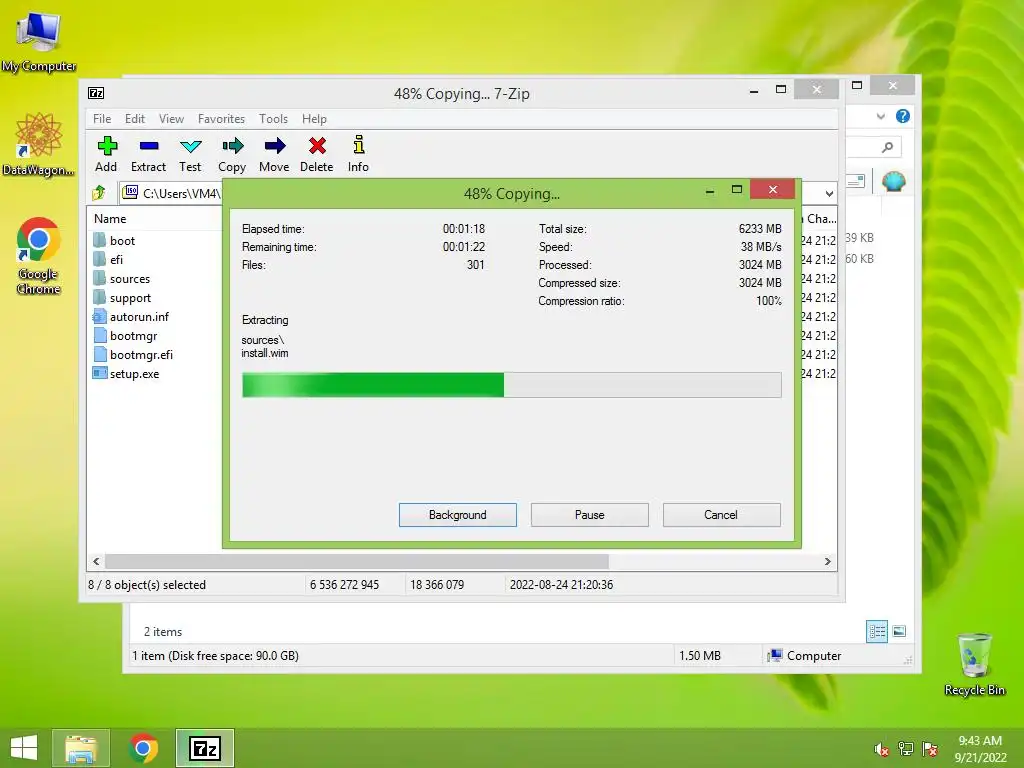Click the Name column header
This screenshot has width=1024, height=768.
pos(110,219)
